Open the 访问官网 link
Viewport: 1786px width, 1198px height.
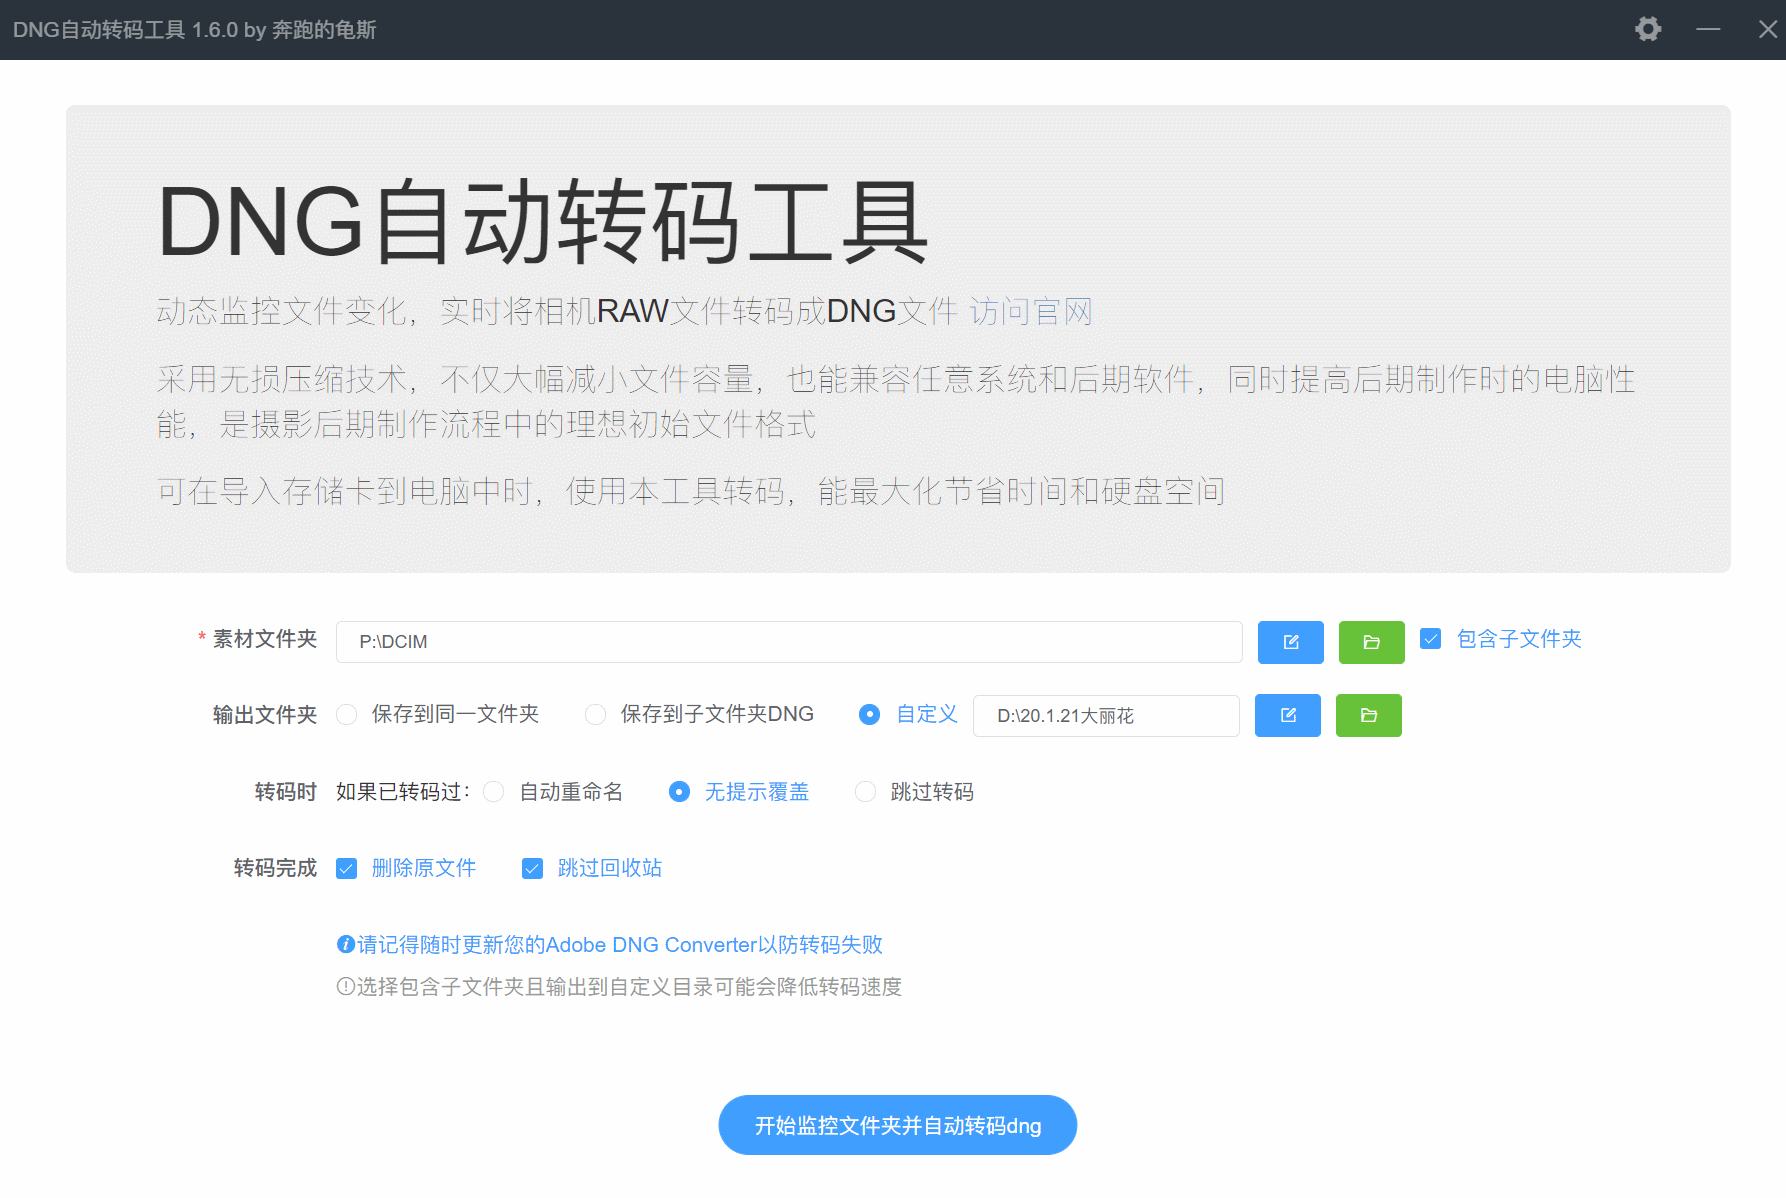pos(1030,312)
